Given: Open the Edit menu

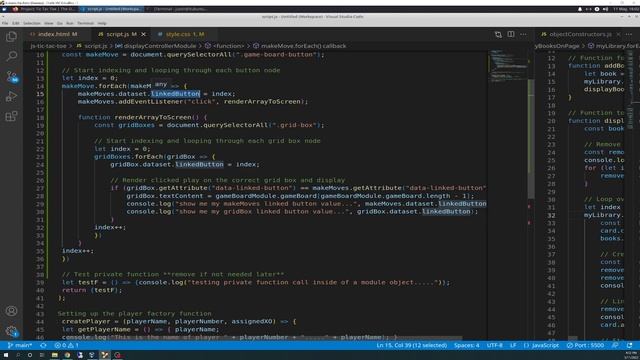Looking at the screenshot, I should pyautogui.click(x=16, y=23).
